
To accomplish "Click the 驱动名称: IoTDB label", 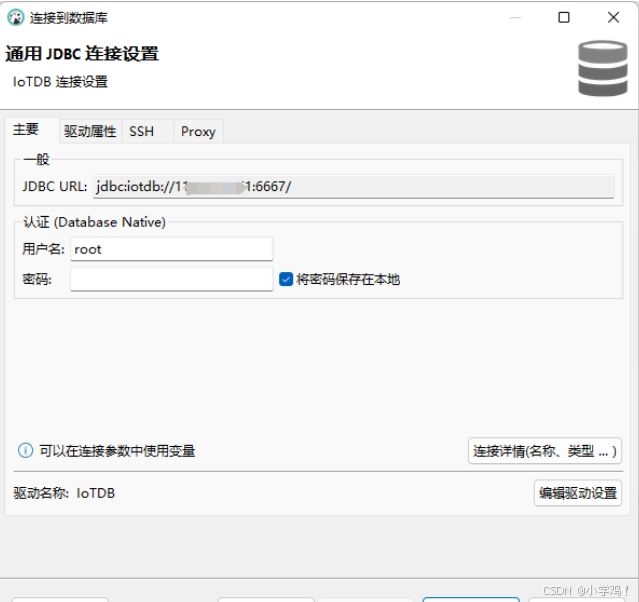I will [x=64, y=493].
